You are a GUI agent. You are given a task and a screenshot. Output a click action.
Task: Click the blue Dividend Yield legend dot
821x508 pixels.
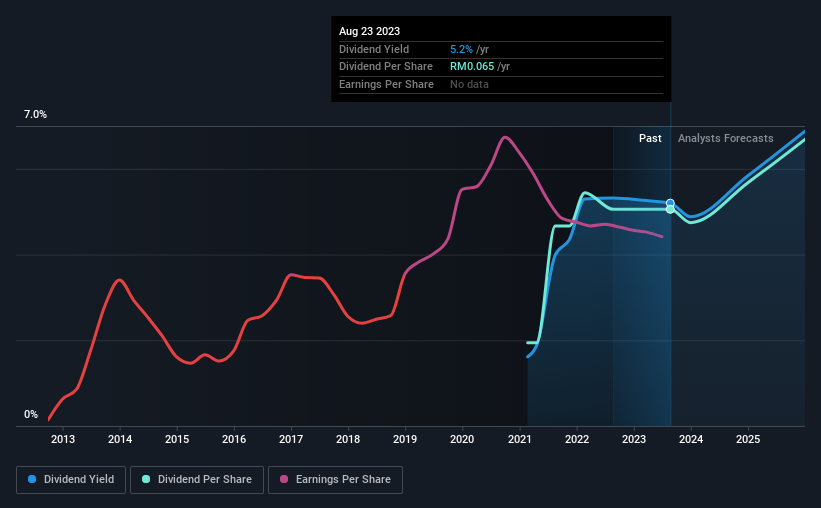point(33,480)
